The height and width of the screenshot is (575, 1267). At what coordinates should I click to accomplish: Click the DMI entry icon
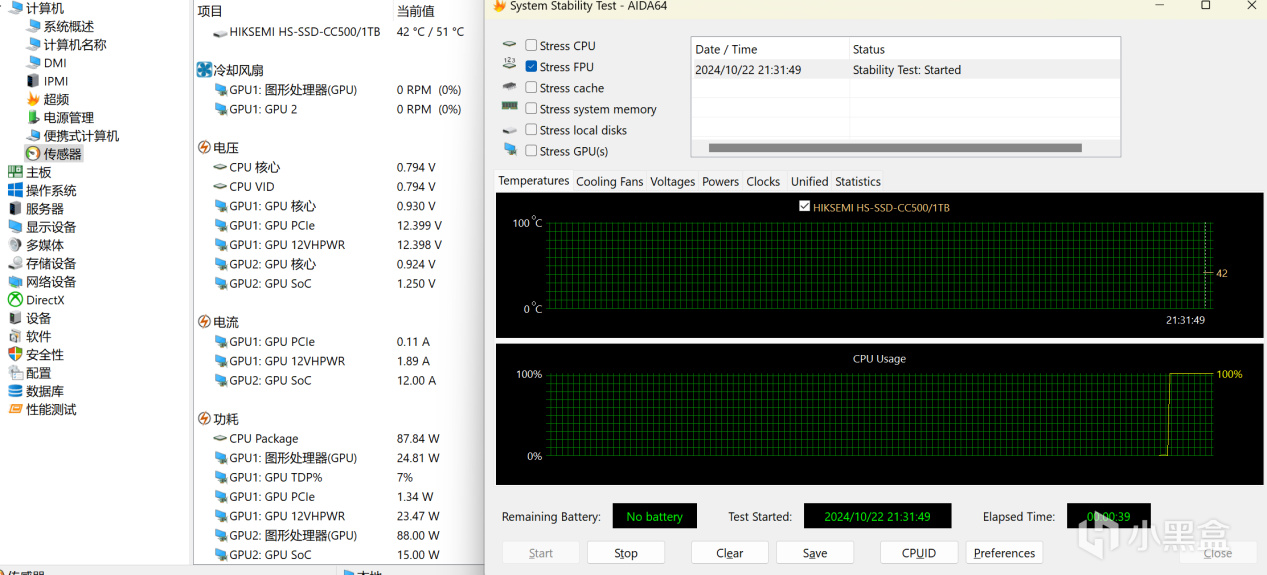[x=34, y=63]
